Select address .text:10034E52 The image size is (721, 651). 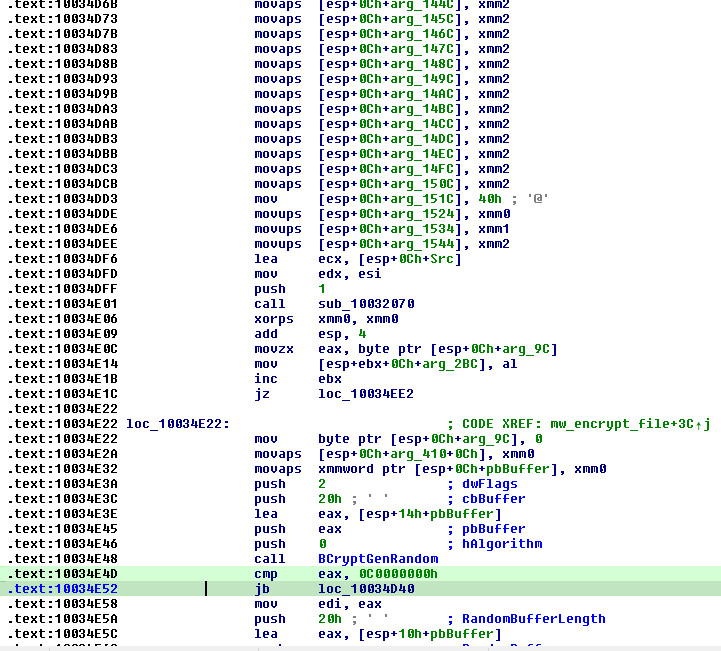[x=63, y=588]
